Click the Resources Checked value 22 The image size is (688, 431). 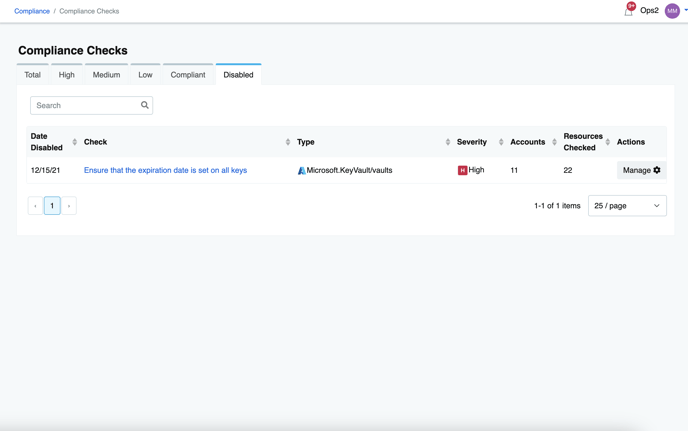pyautogui.click(x=568, y=170)
